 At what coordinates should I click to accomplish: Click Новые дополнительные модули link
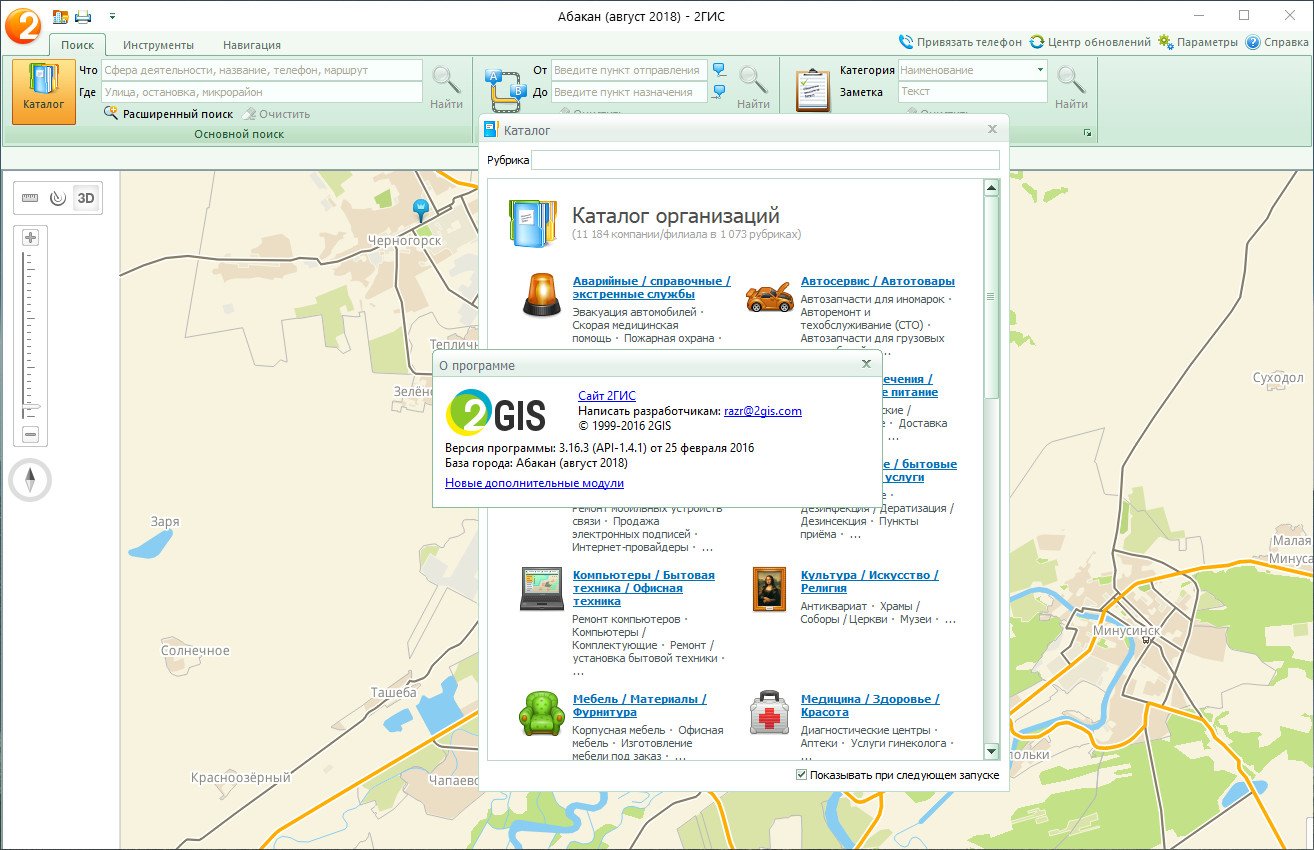point(534,483)
